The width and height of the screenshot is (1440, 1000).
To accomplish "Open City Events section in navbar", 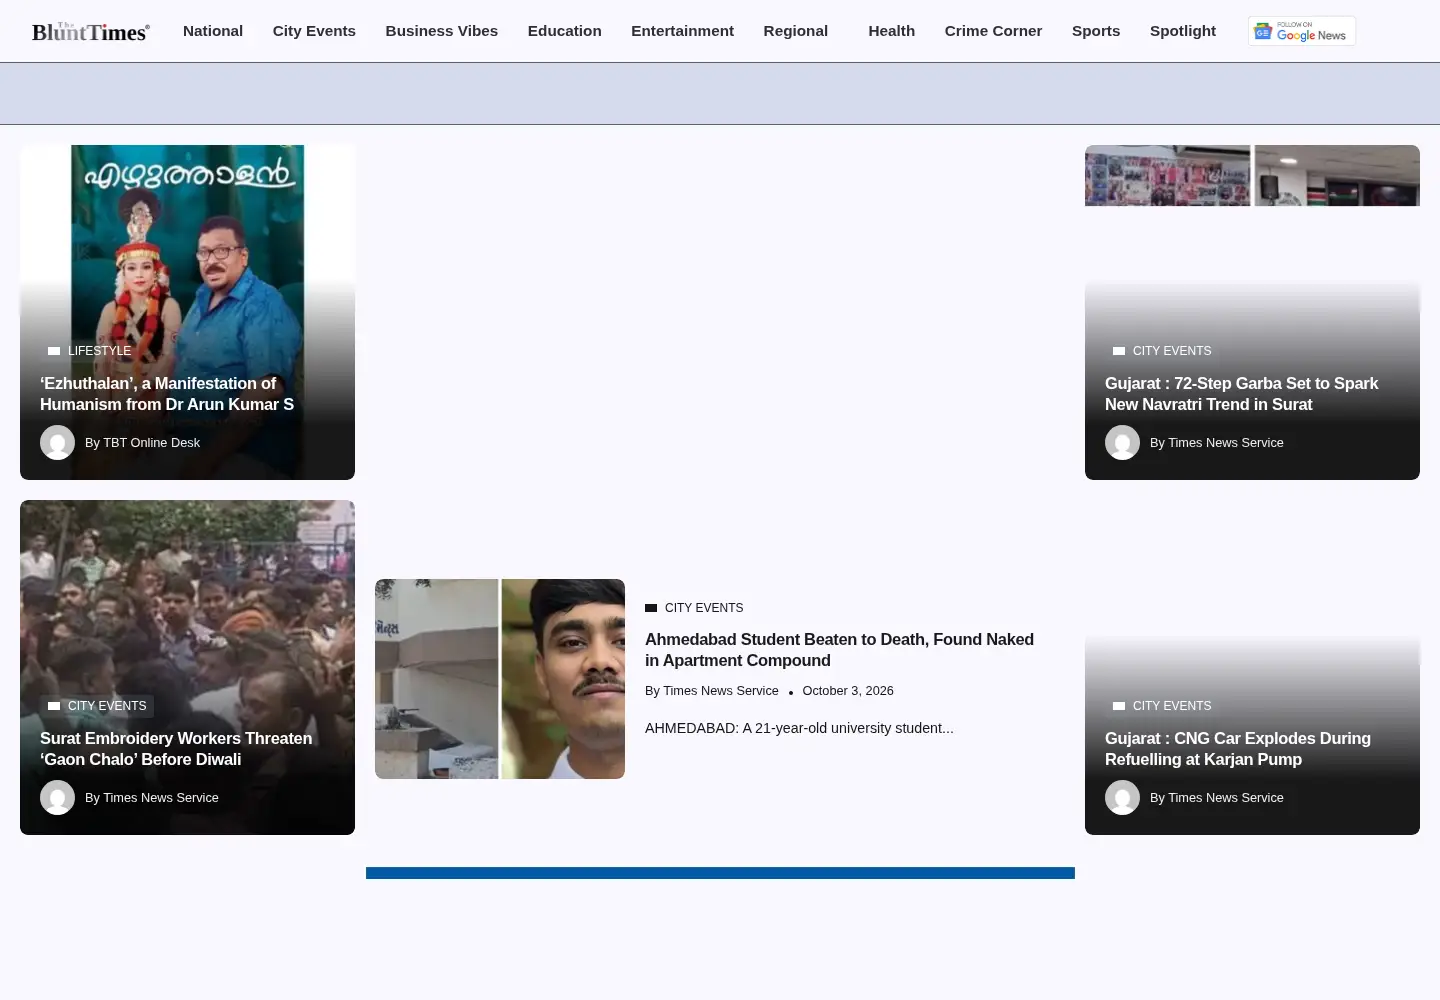I will 314,31.
